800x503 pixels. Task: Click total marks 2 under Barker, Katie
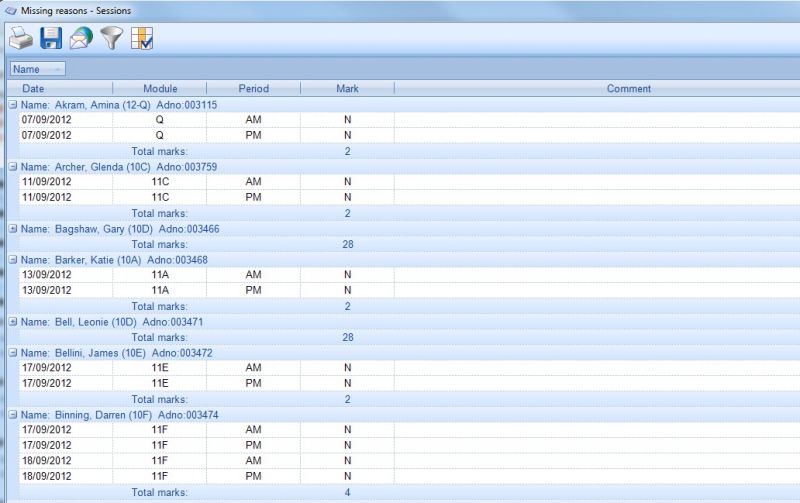347,306
